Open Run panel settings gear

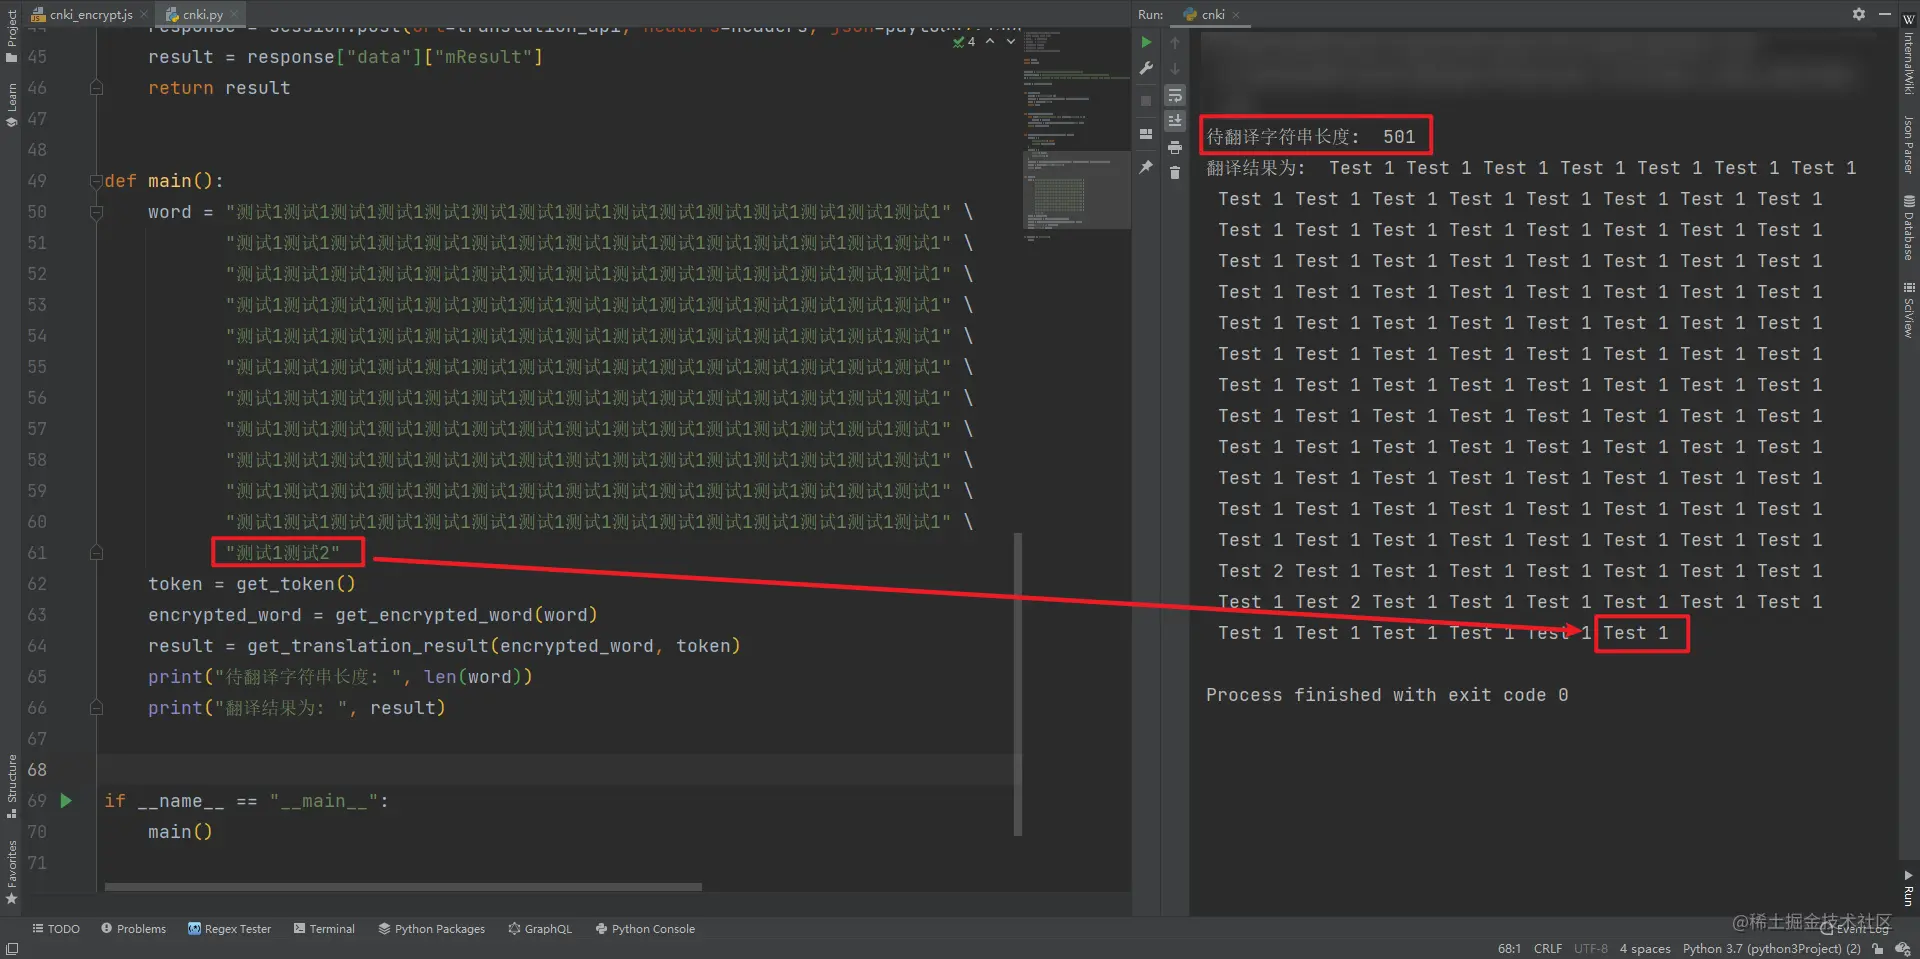[x=1858, y=14]
